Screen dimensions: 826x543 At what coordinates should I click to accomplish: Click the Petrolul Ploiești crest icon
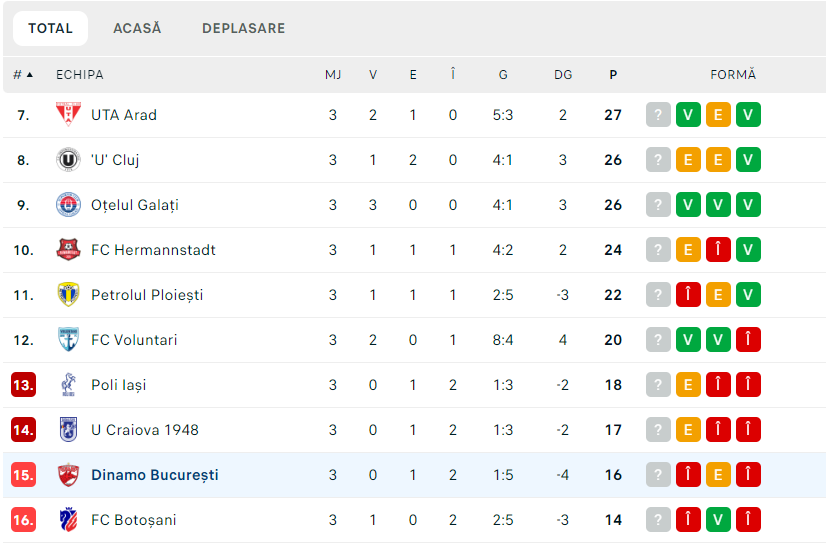67,295
